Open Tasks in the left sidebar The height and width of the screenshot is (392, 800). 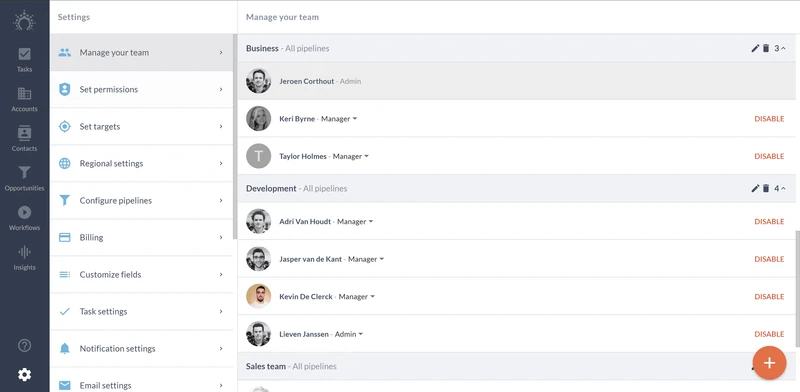click(x=24, y=60)
